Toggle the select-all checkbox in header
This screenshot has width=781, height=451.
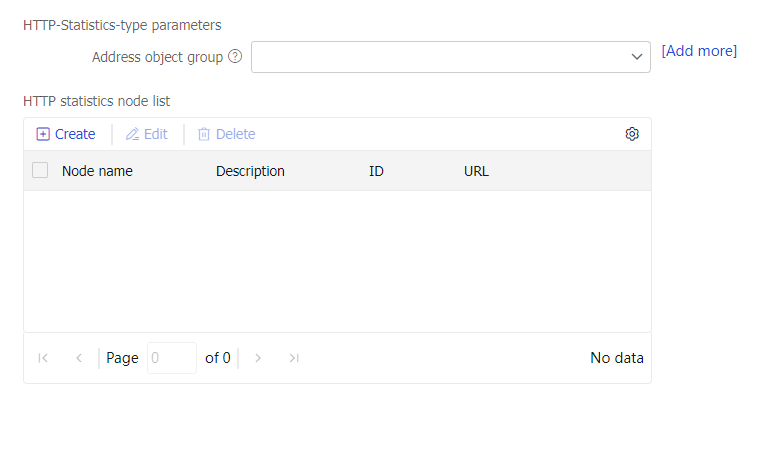[x=40, y=170]
